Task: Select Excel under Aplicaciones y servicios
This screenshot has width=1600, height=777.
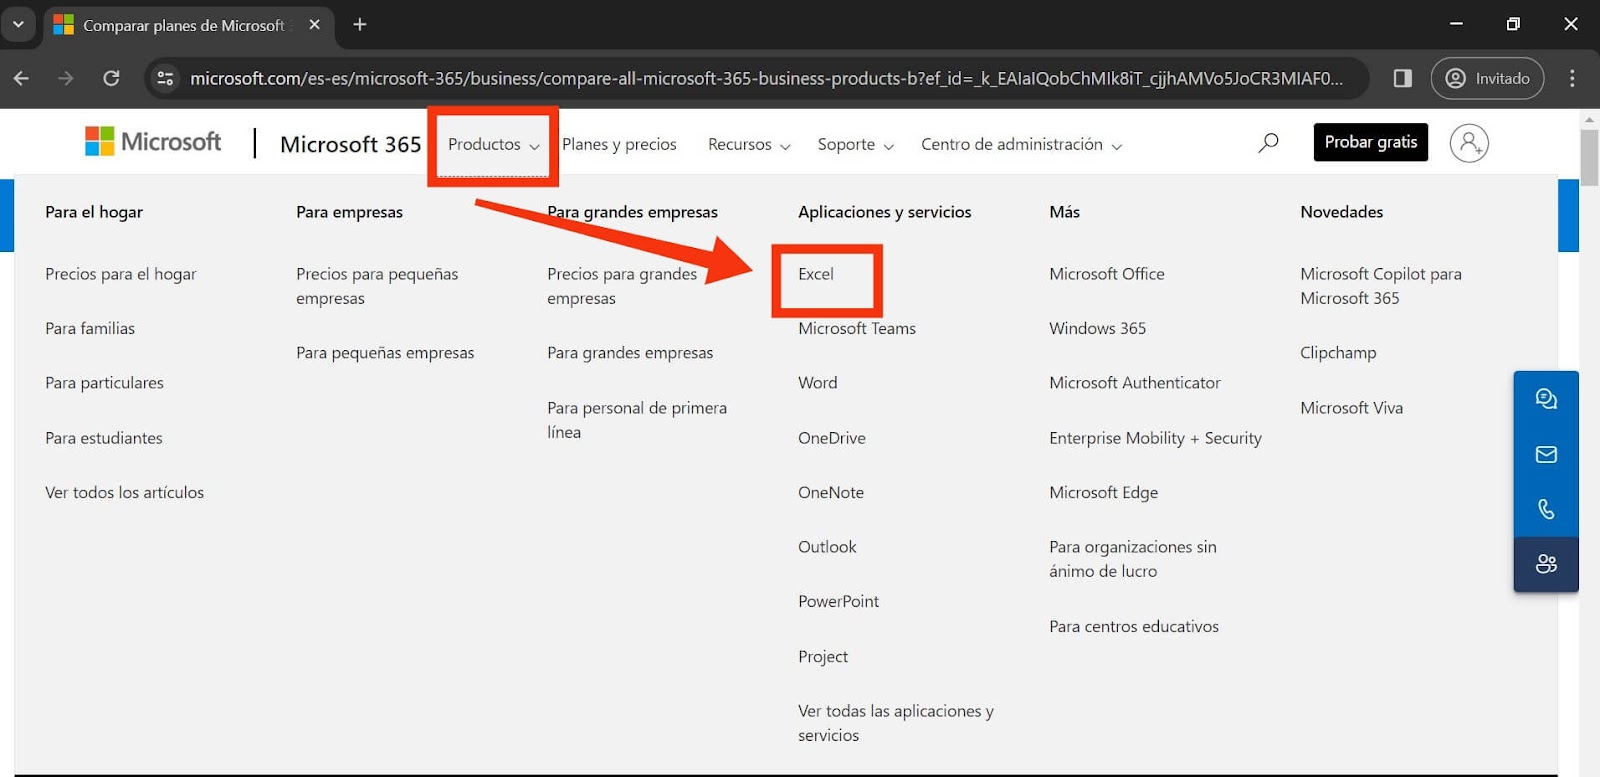Action: [815, 274]
